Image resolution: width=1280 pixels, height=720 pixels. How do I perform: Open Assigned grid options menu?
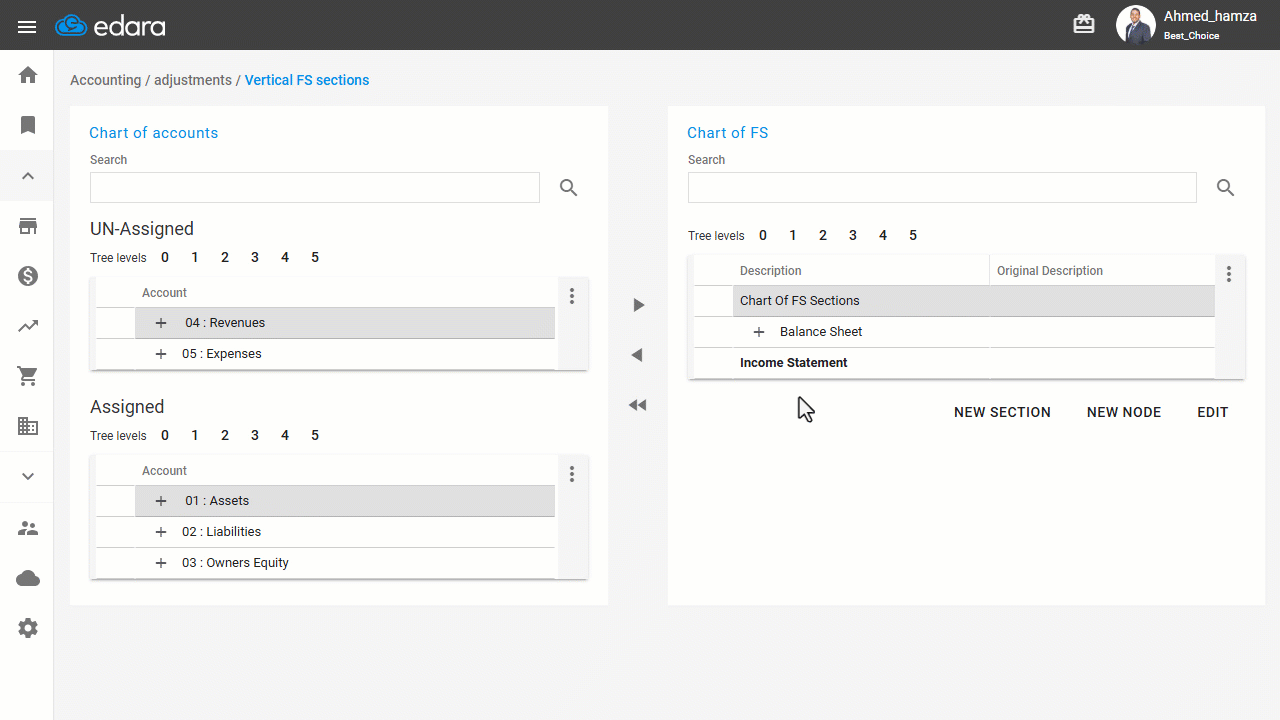point(572,474)
